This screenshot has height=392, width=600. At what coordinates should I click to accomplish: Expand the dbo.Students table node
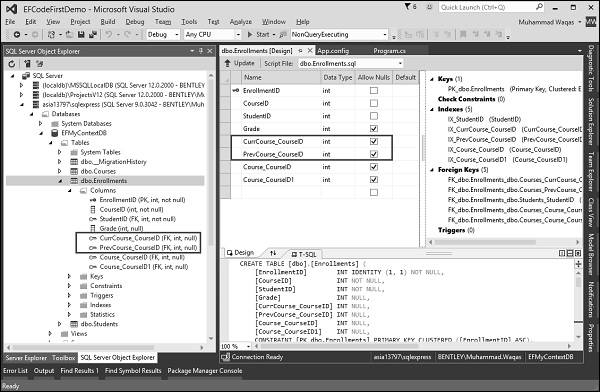click(59, 324)
